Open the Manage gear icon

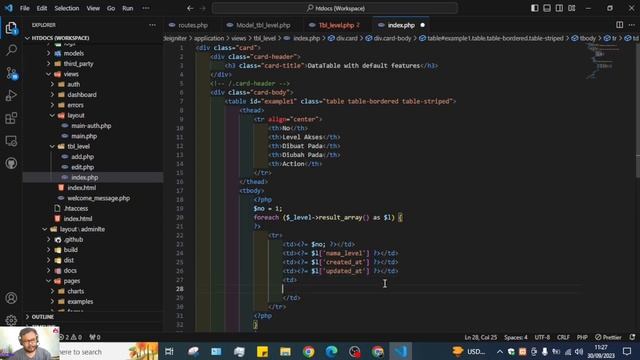[11, 320]
